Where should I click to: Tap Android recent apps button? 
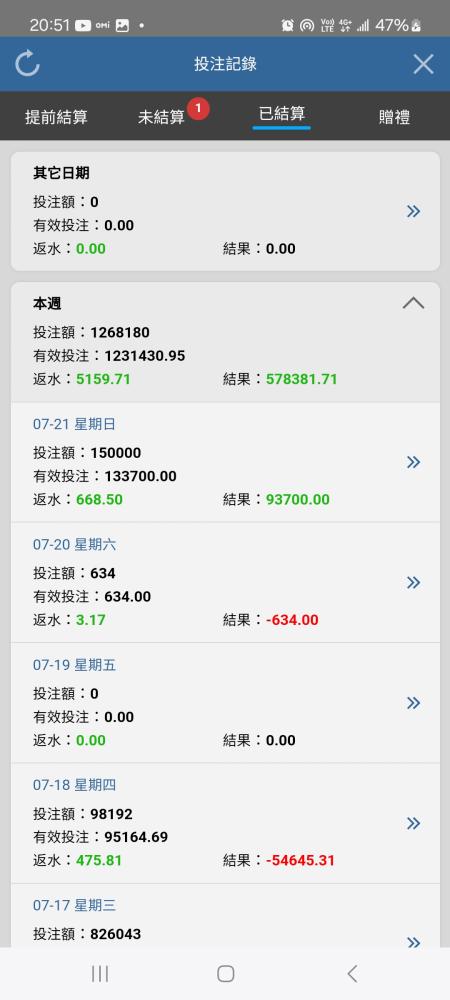pos(100,973)
